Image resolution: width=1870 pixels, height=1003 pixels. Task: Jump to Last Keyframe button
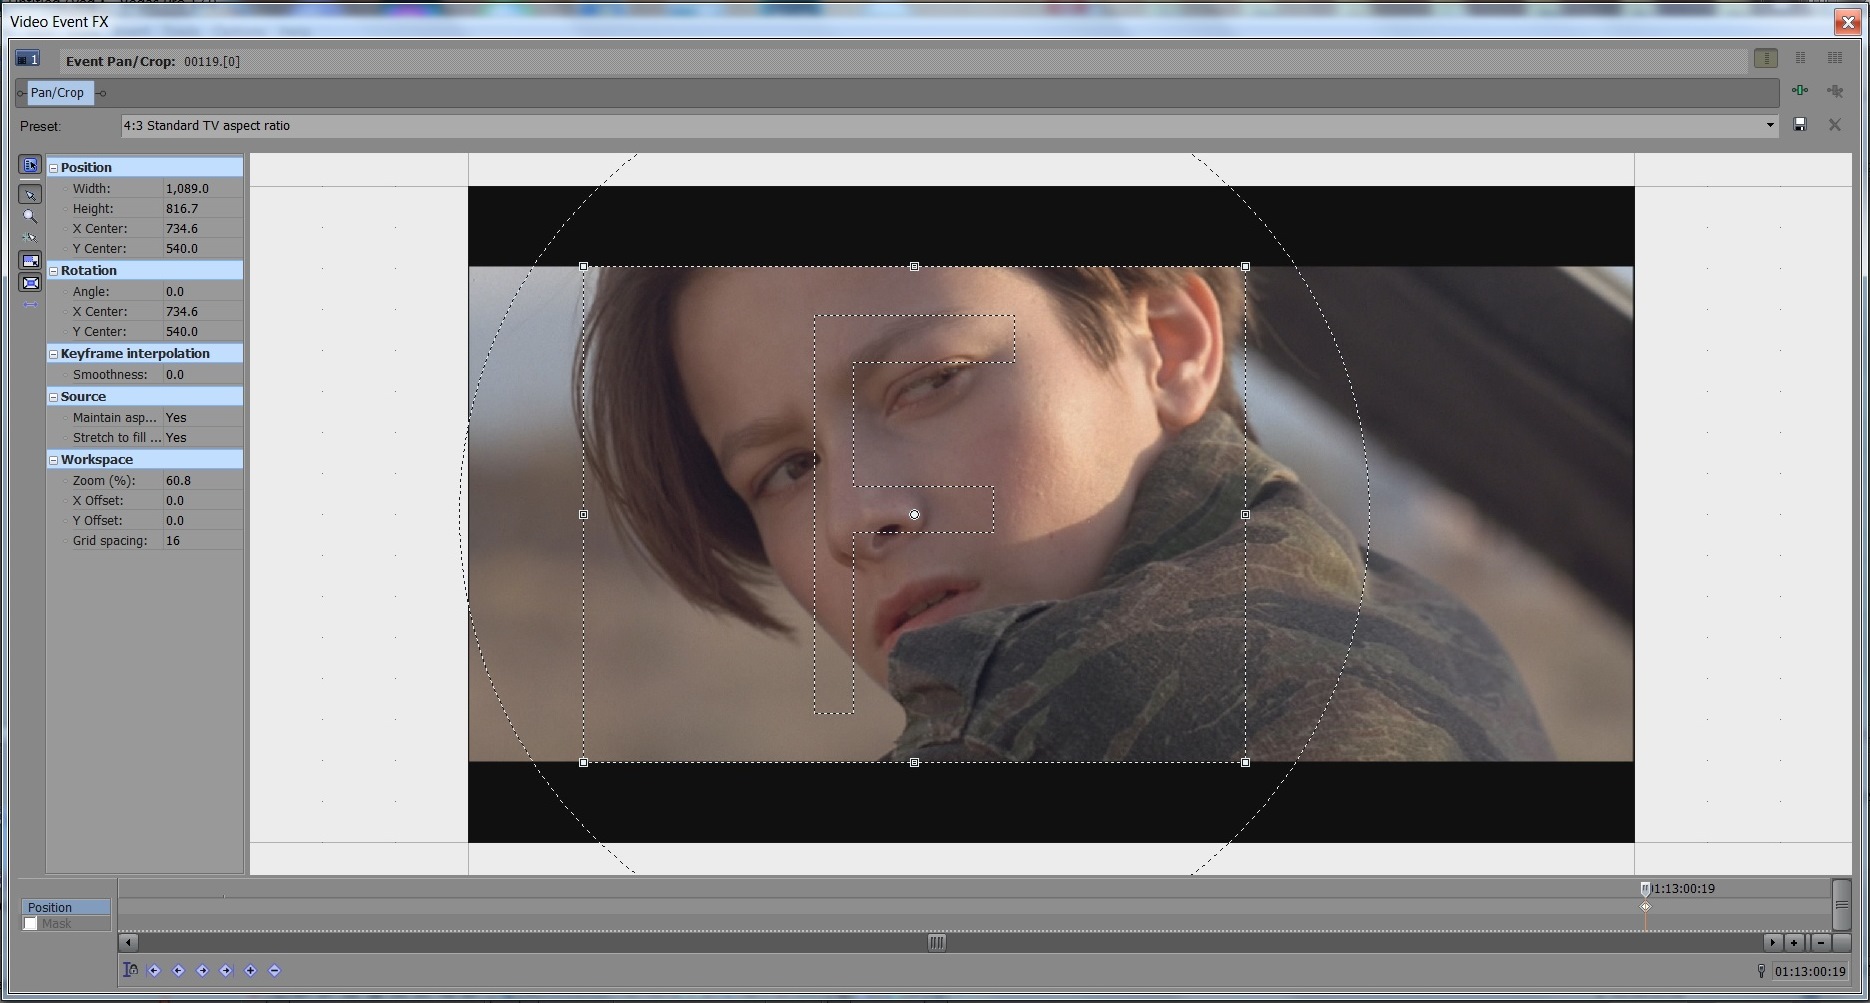pyautogui.click(x=226, y=970)
